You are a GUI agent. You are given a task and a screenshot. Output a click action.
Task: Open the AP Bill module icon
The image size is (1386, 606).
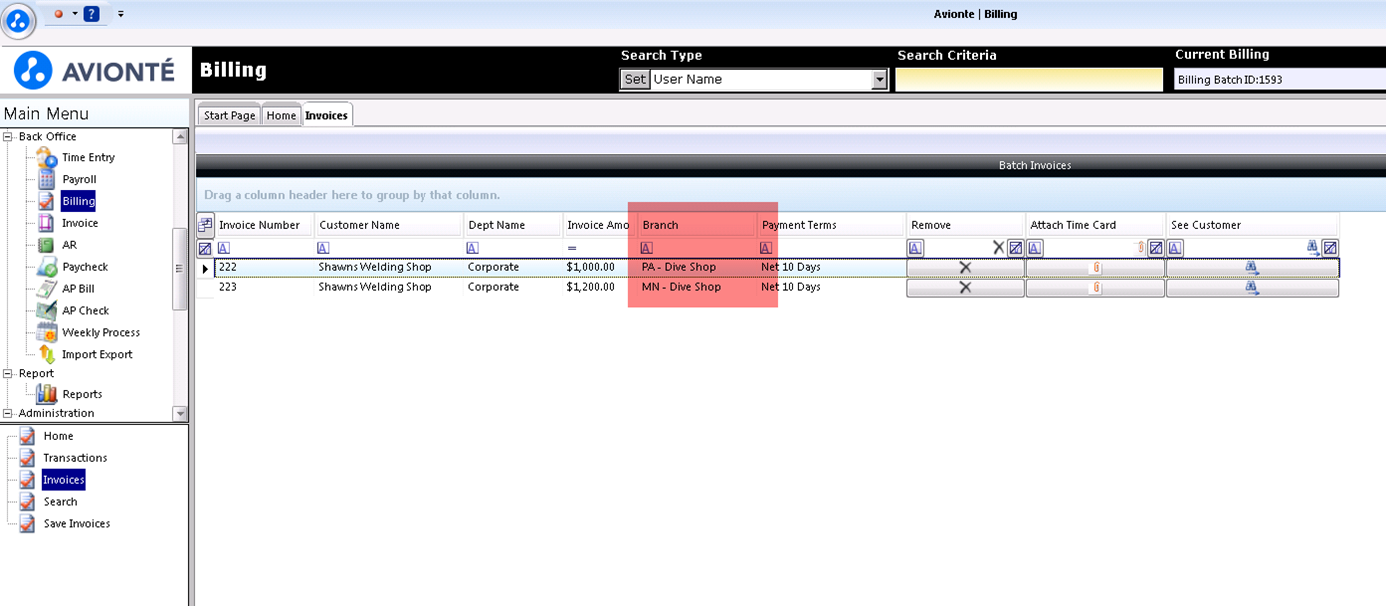point(46,289)
